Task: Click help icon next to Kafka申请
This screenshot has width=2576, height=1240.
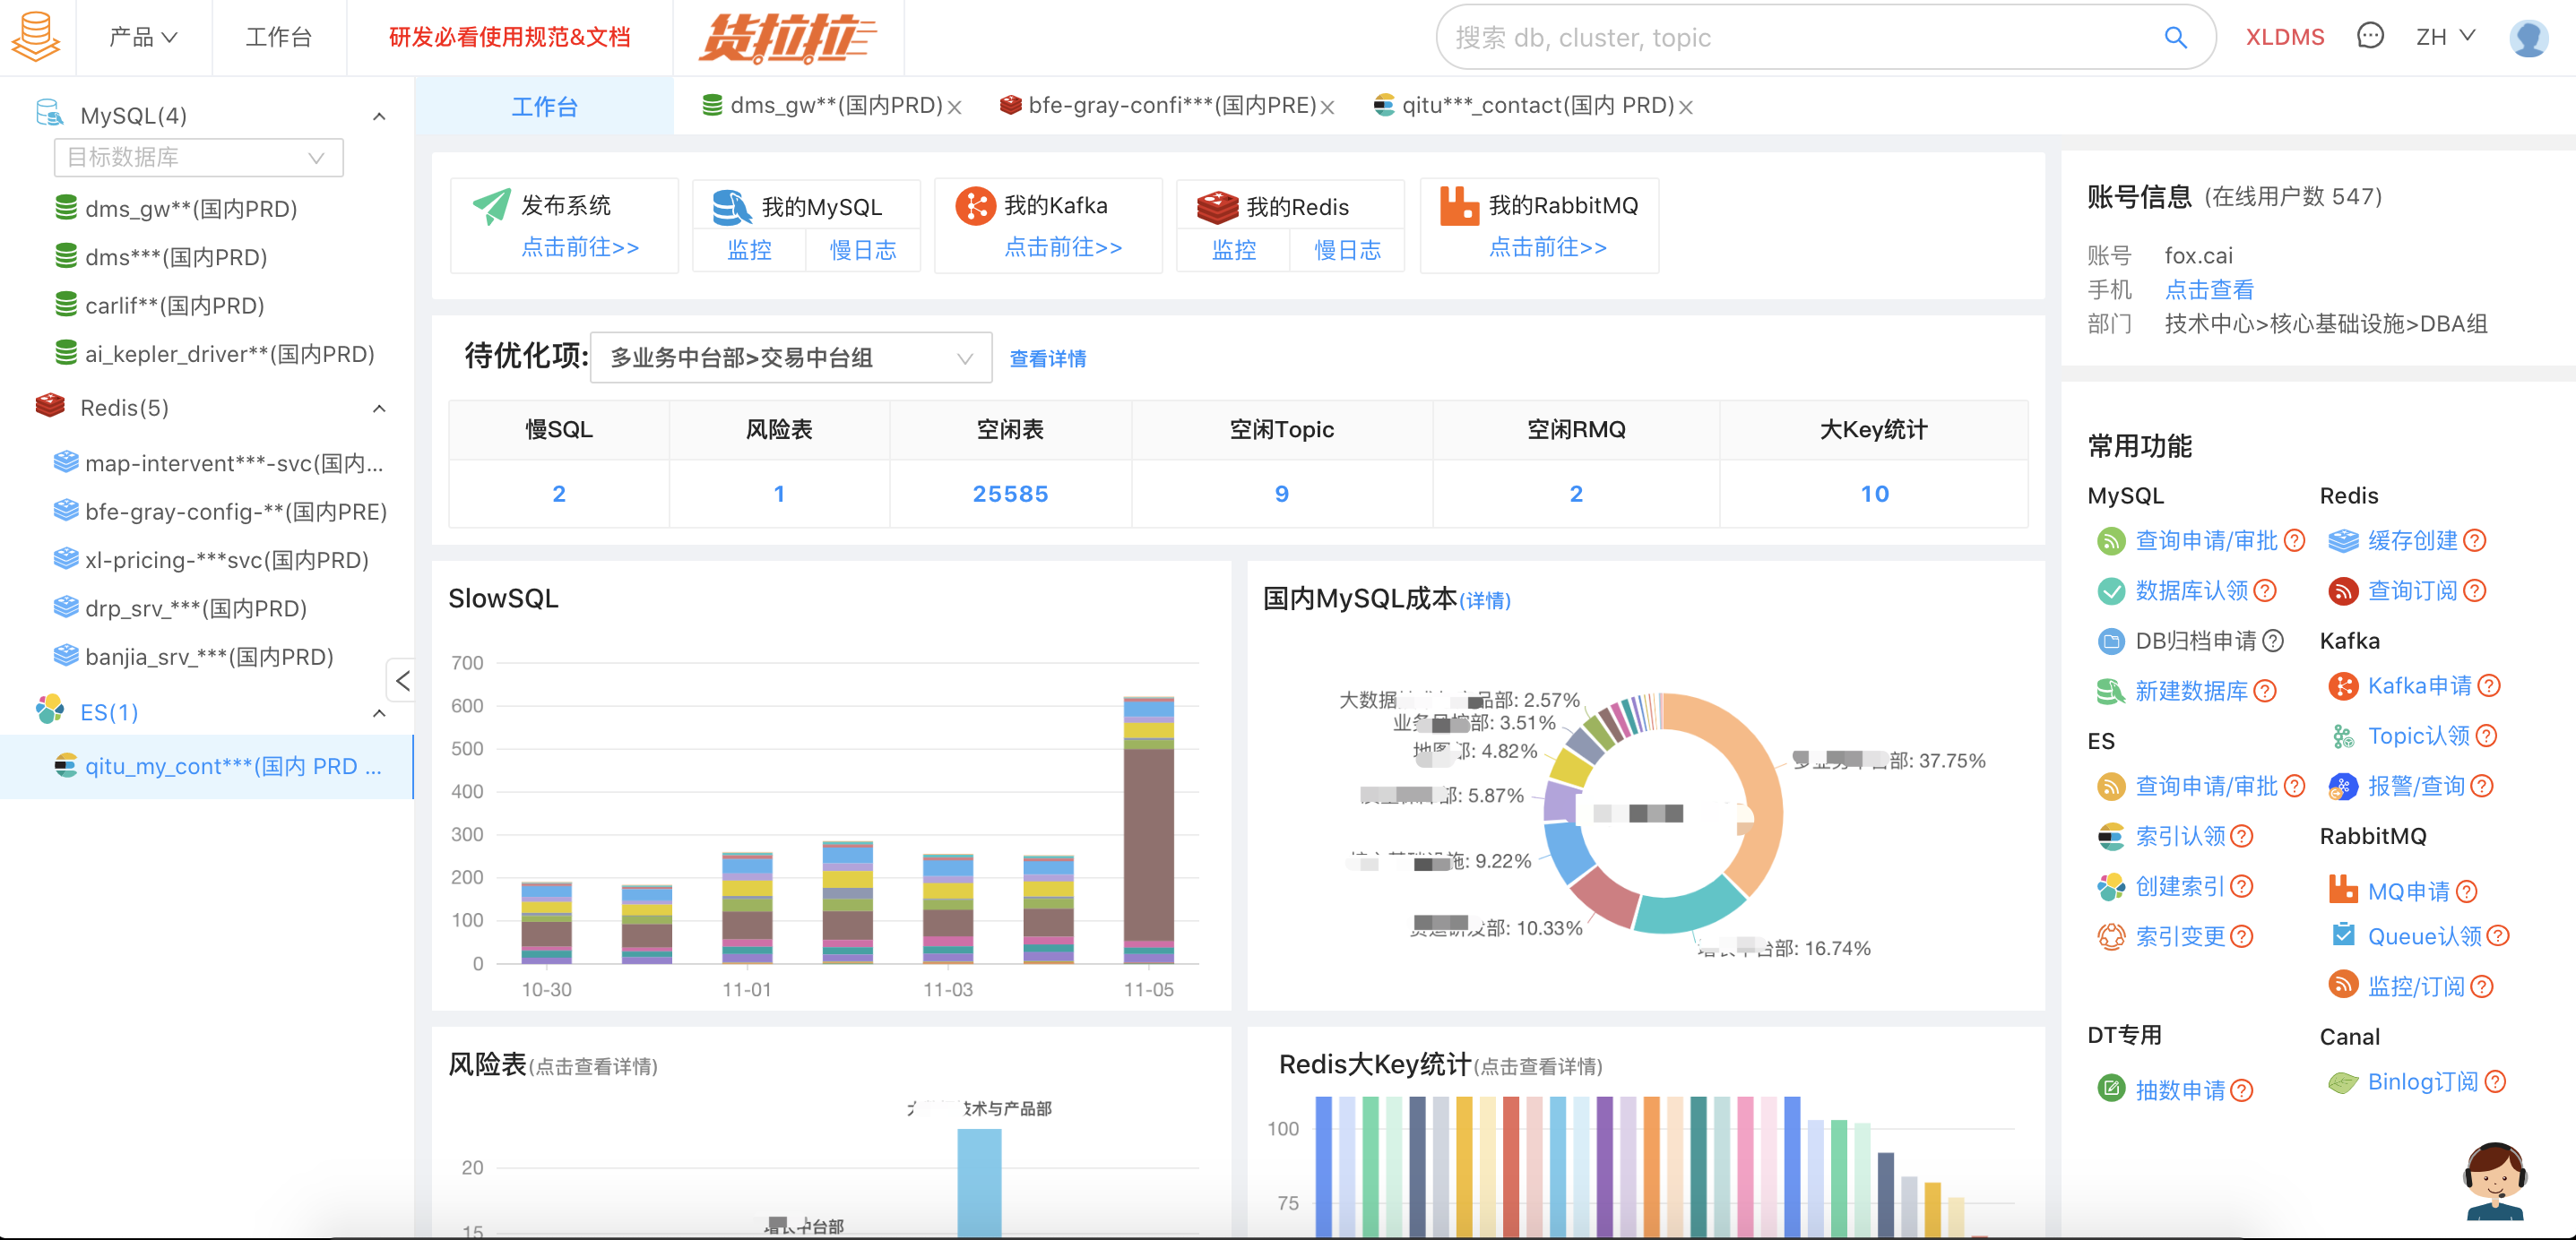Action: click(2490, 686)
